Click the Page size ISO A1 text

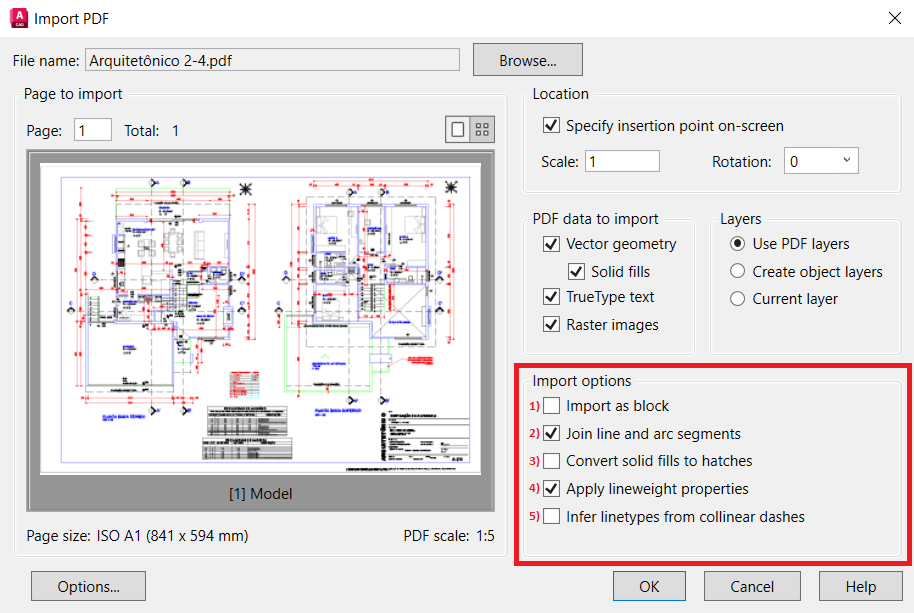[x=138, y=536]
